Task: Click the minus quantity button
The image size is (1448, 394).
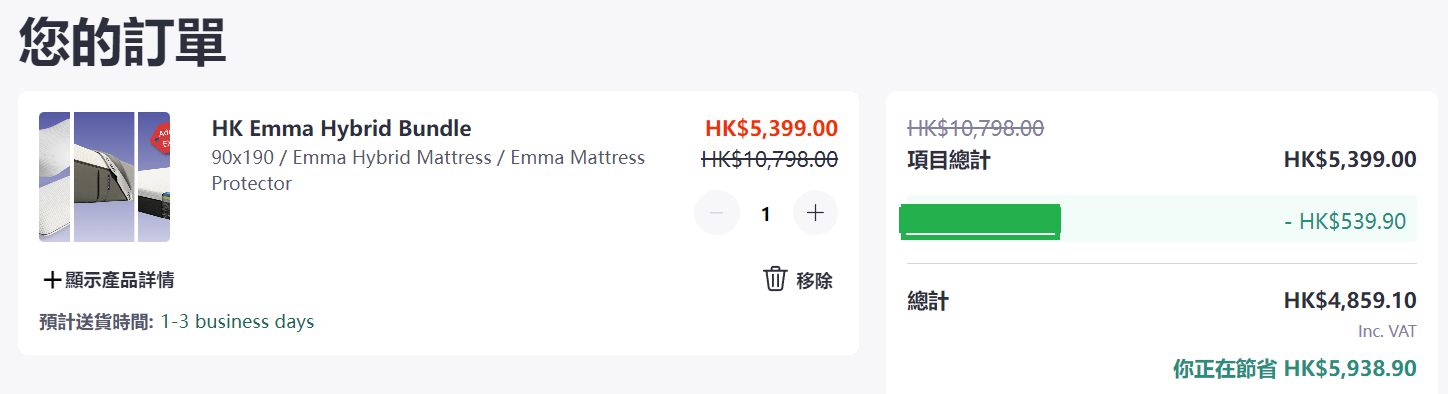Action: pyautogui.click(x=716, y=213)
